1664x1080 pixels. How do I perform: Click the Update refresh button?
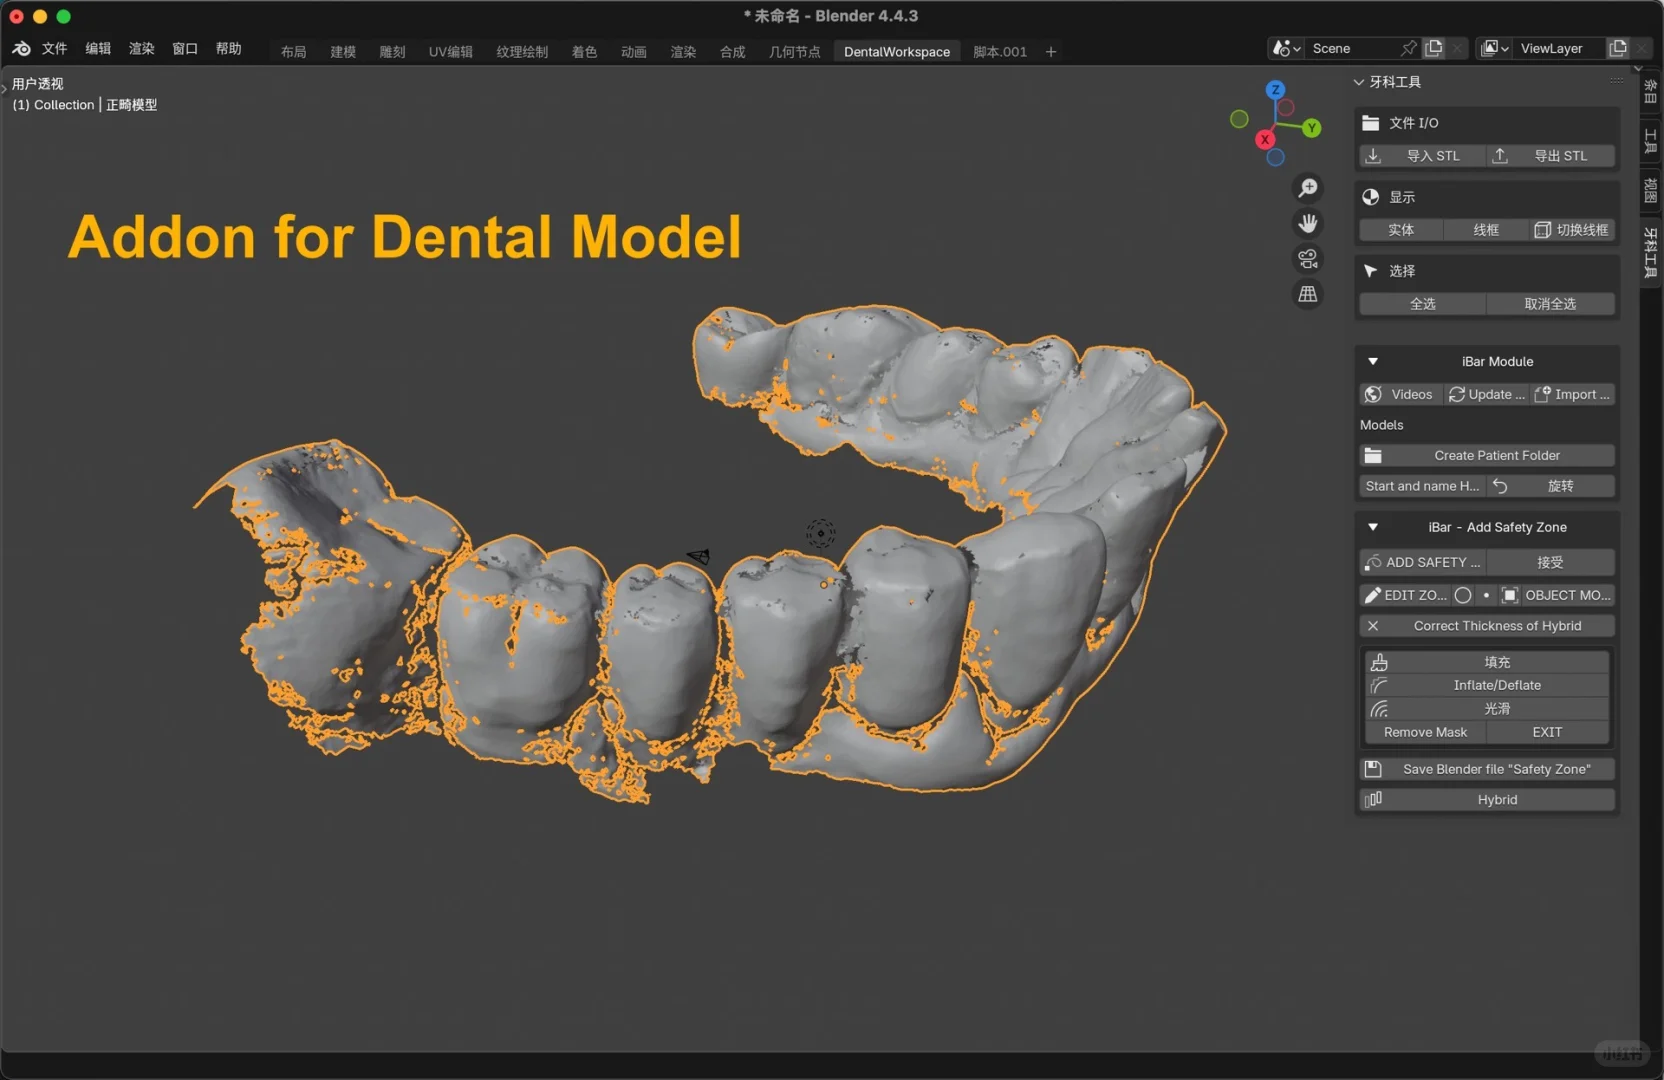[1486, 395]
